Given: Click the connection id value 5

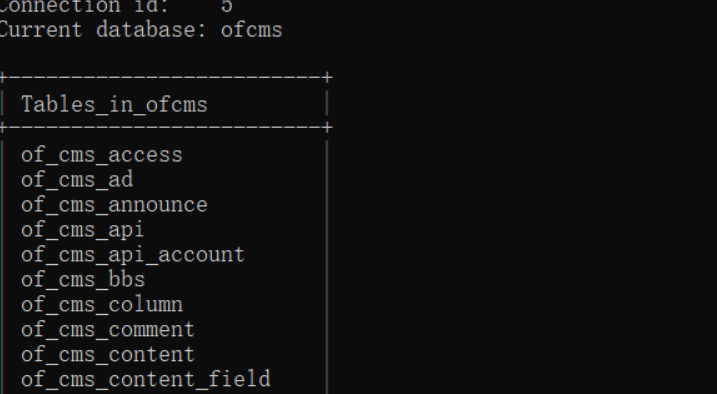Looking at the screenshot, I should 227,6.
